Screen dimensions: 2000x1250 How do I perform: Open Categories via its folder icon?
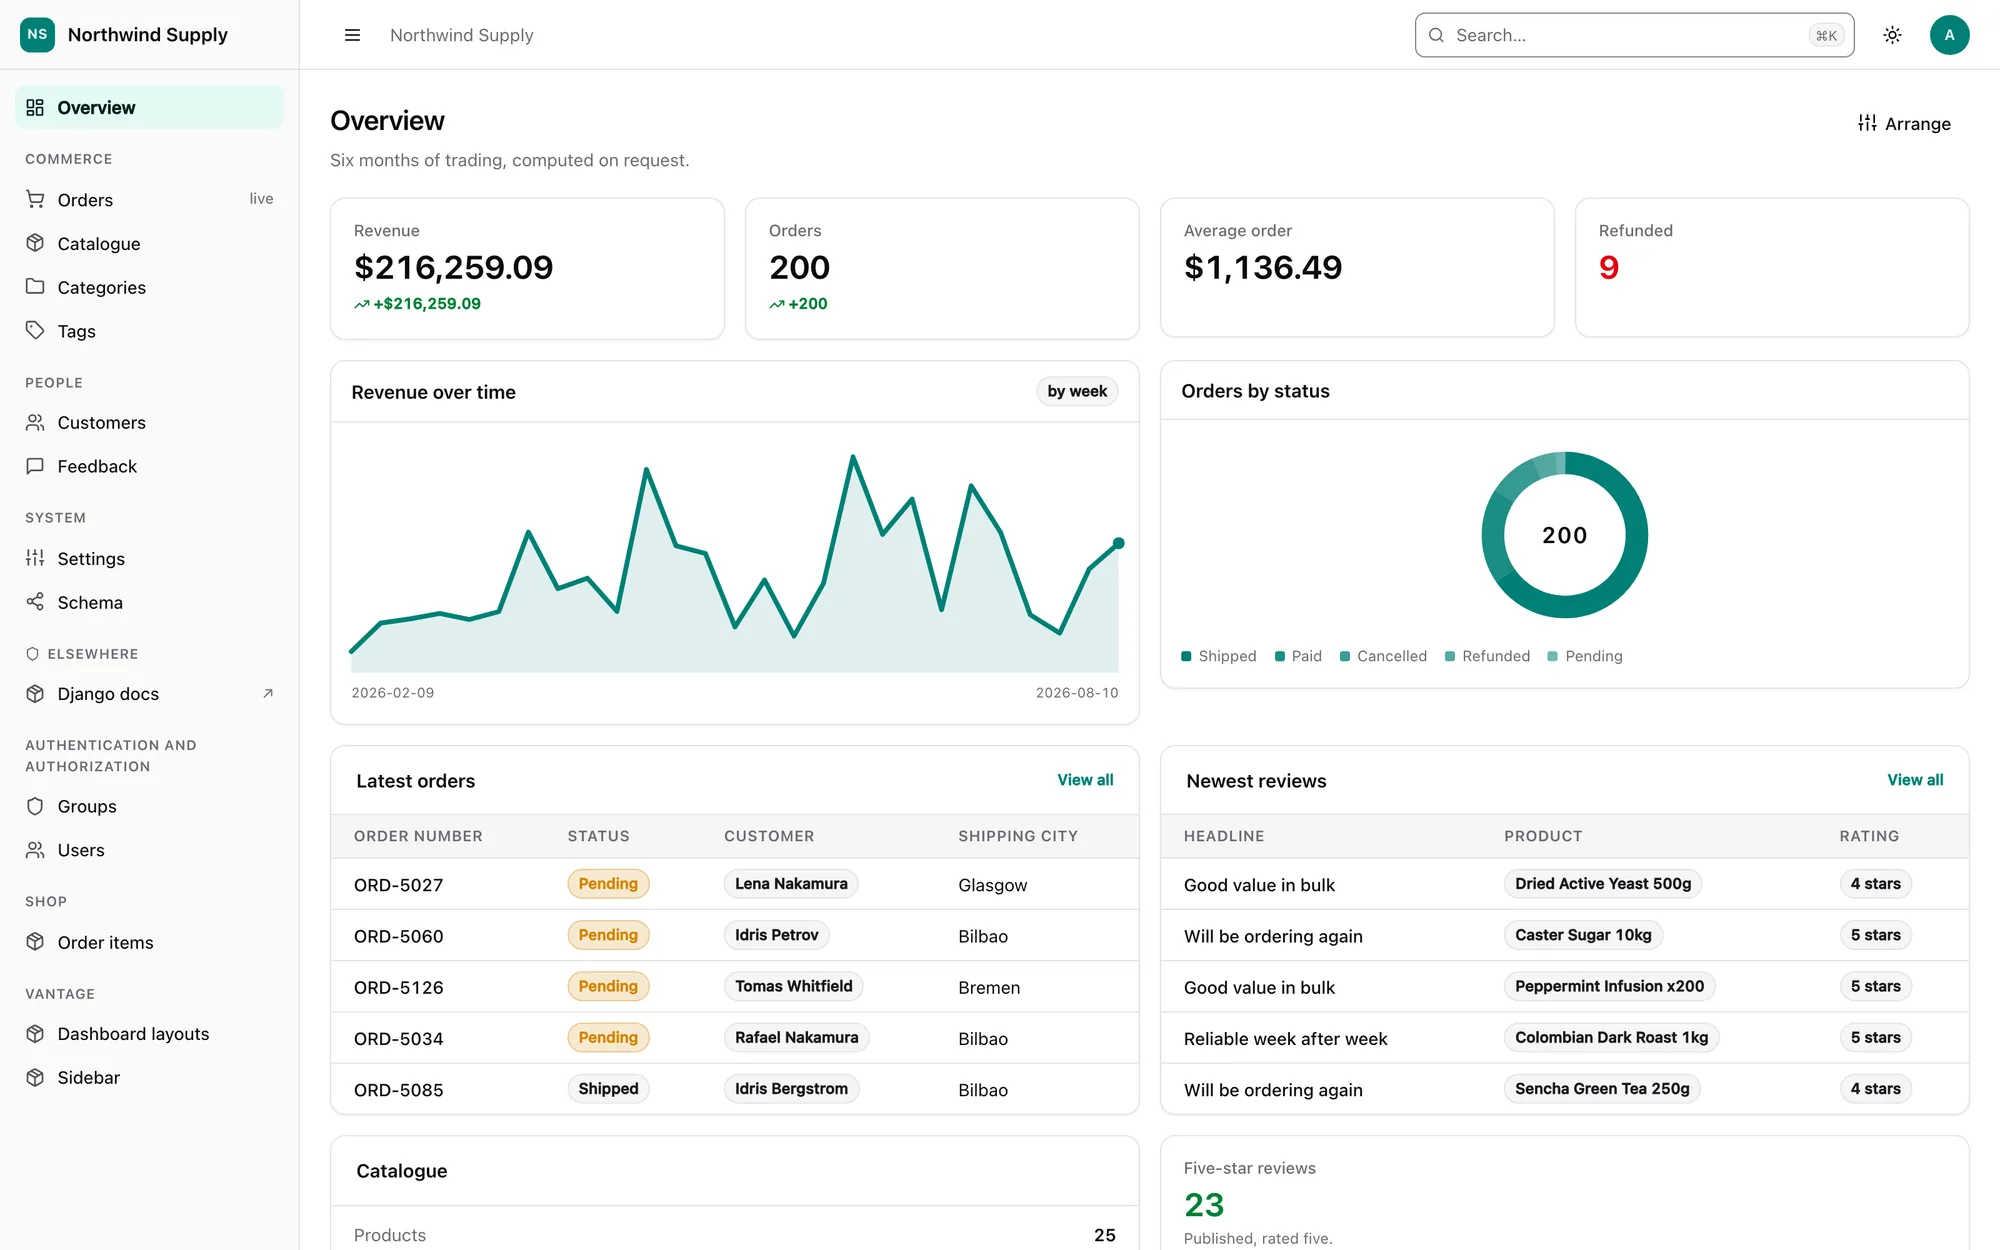point(35,287)
